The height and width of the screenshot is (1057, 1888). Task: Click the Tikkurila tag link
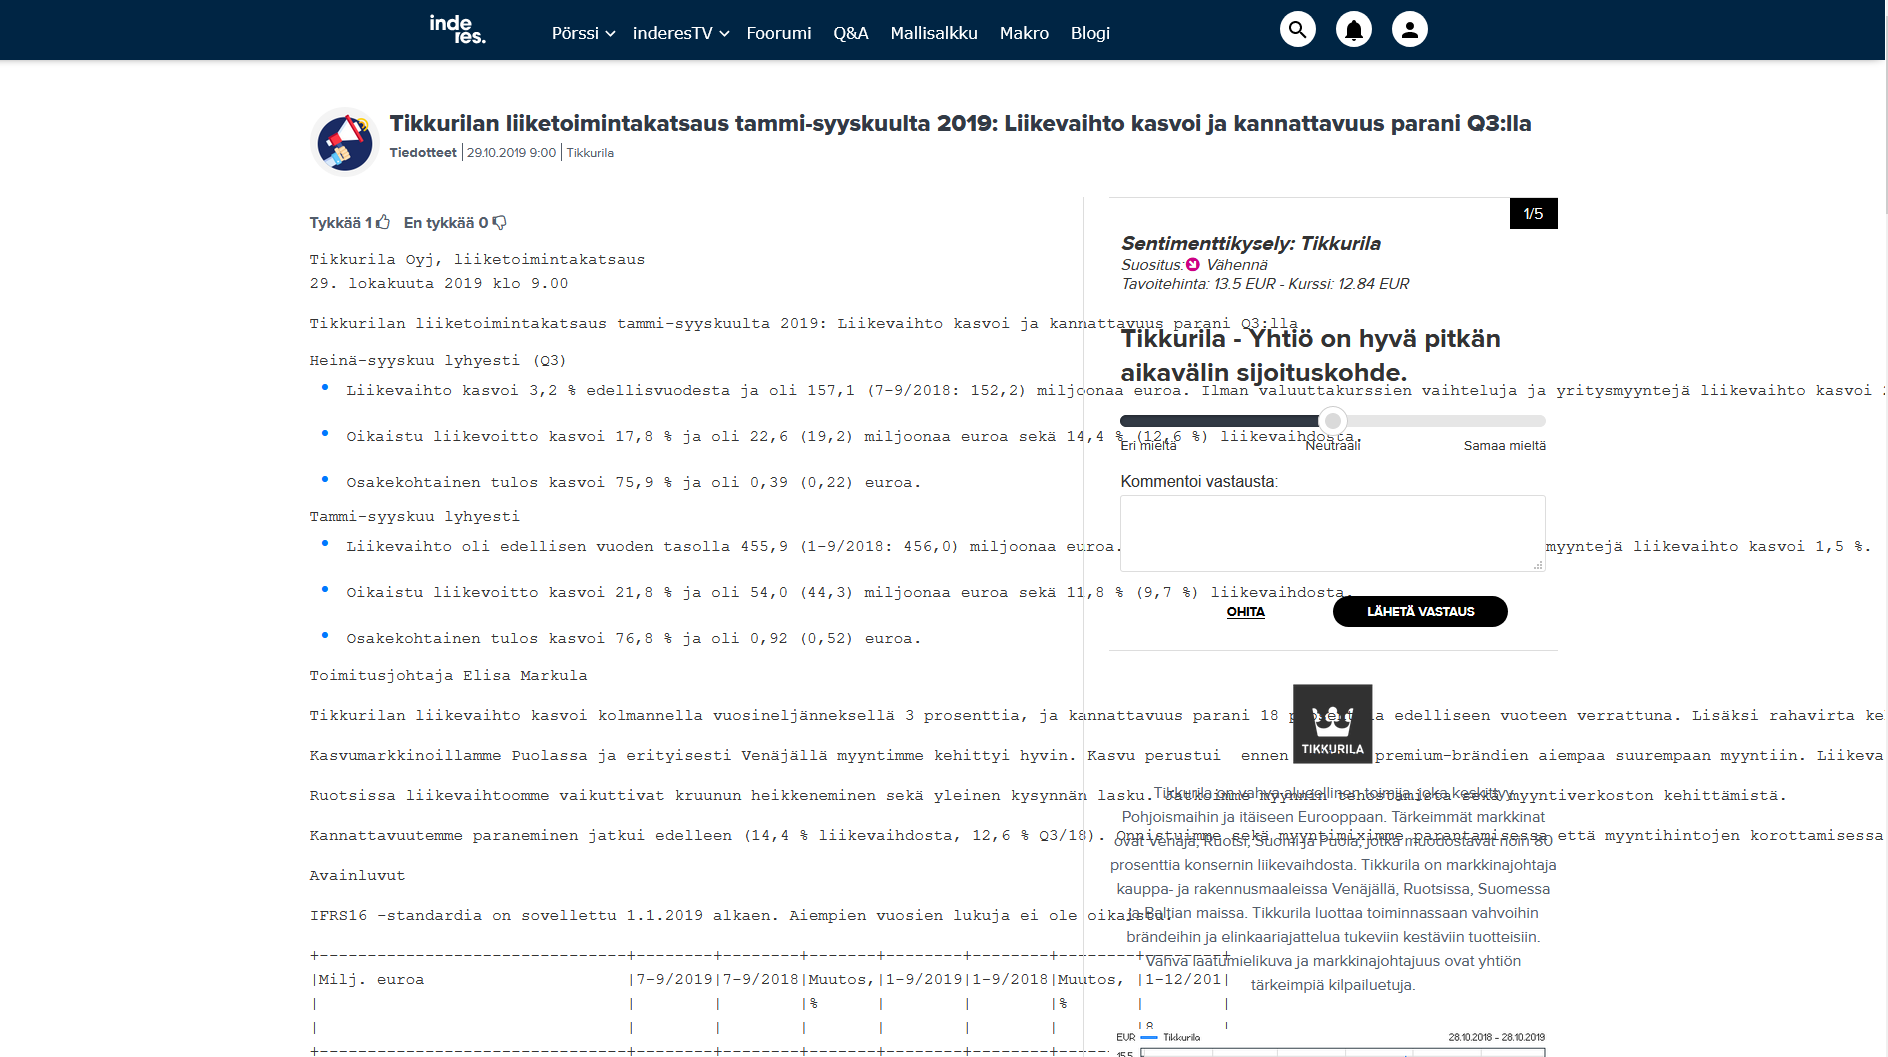[x=590, y=153]
